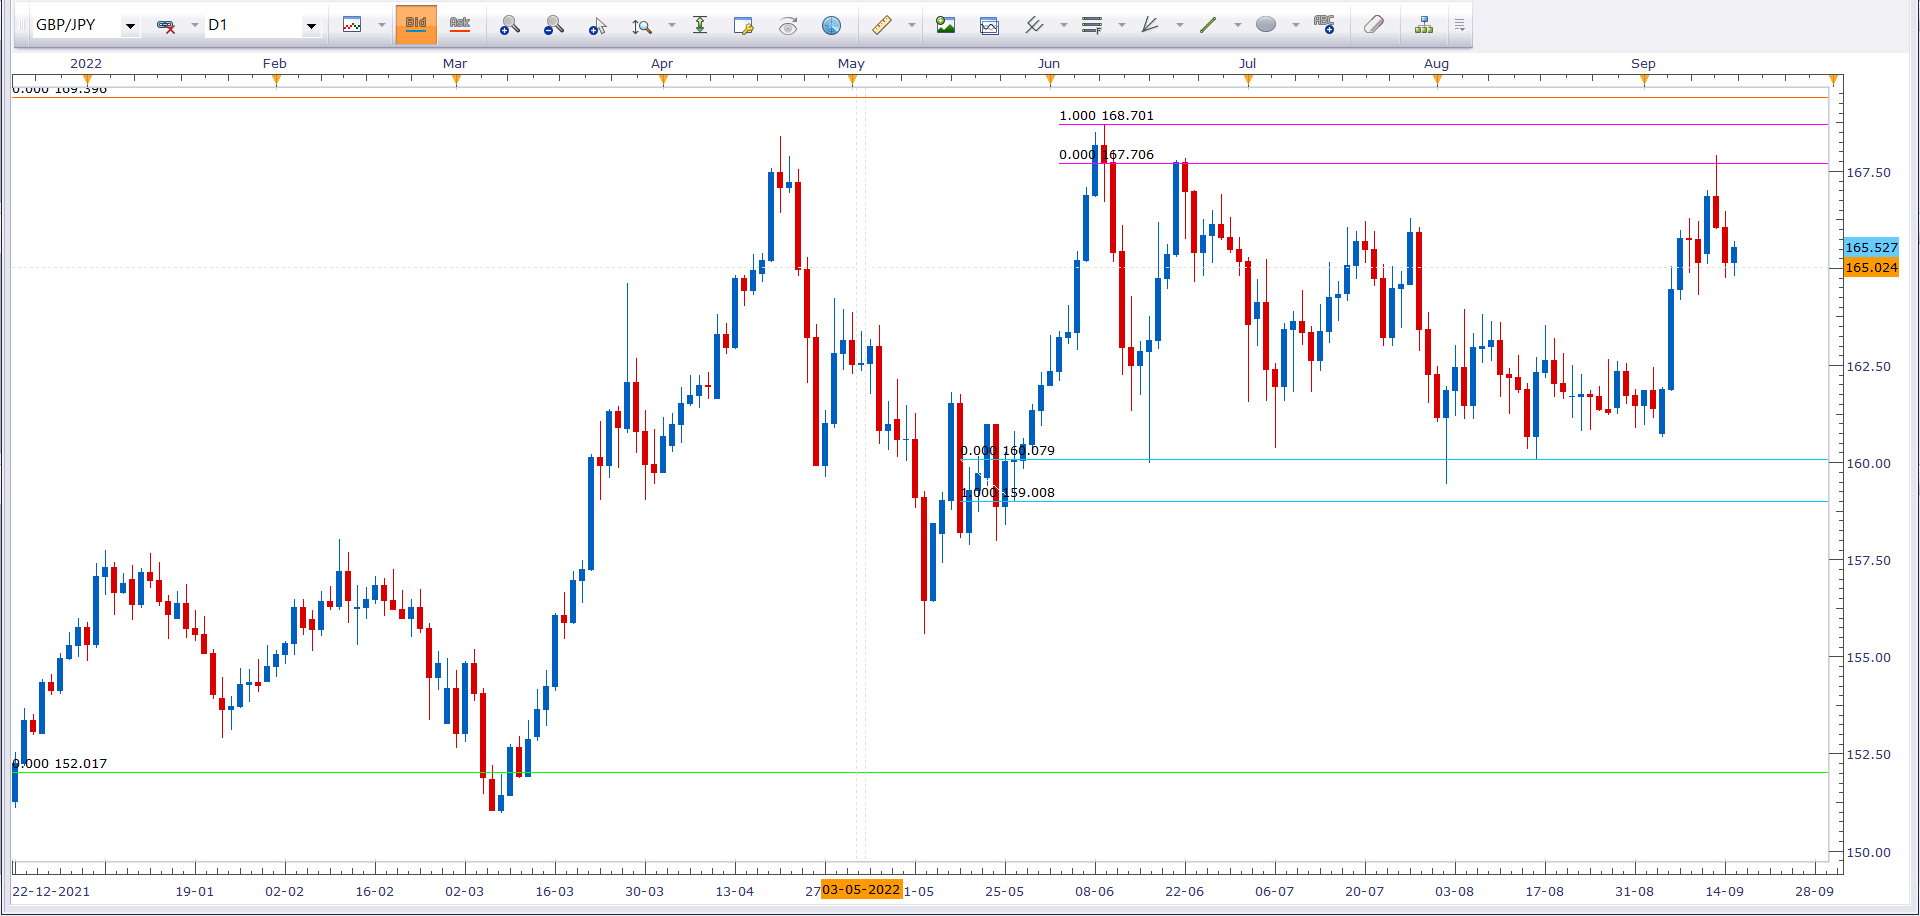This screenshot has width=1920, height=916.
Task: Click the add text label icon
Action: click(1324, 25)
